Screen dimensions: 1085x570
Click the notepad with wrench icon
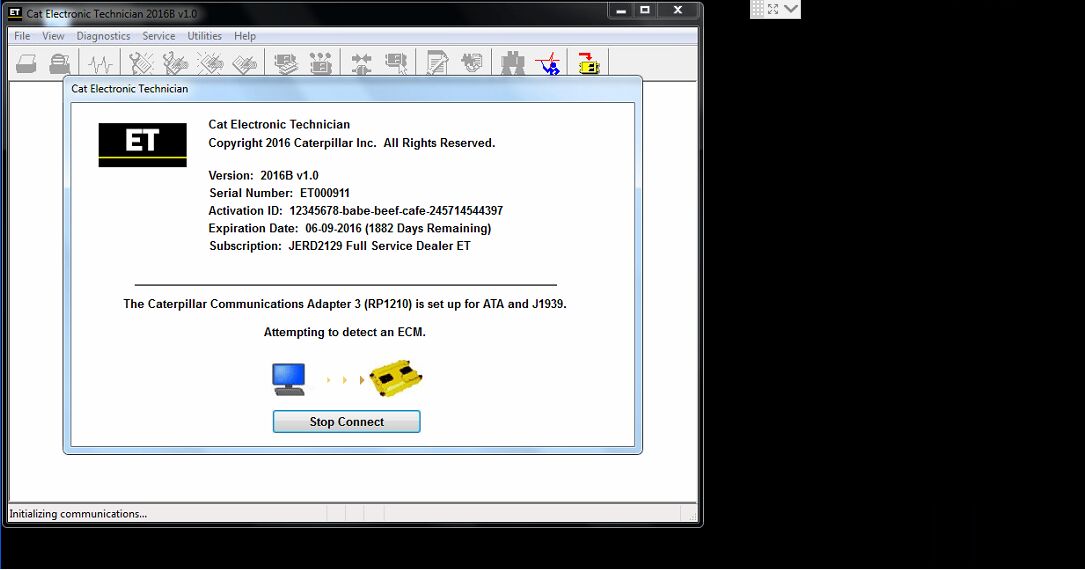click(437, 64)
